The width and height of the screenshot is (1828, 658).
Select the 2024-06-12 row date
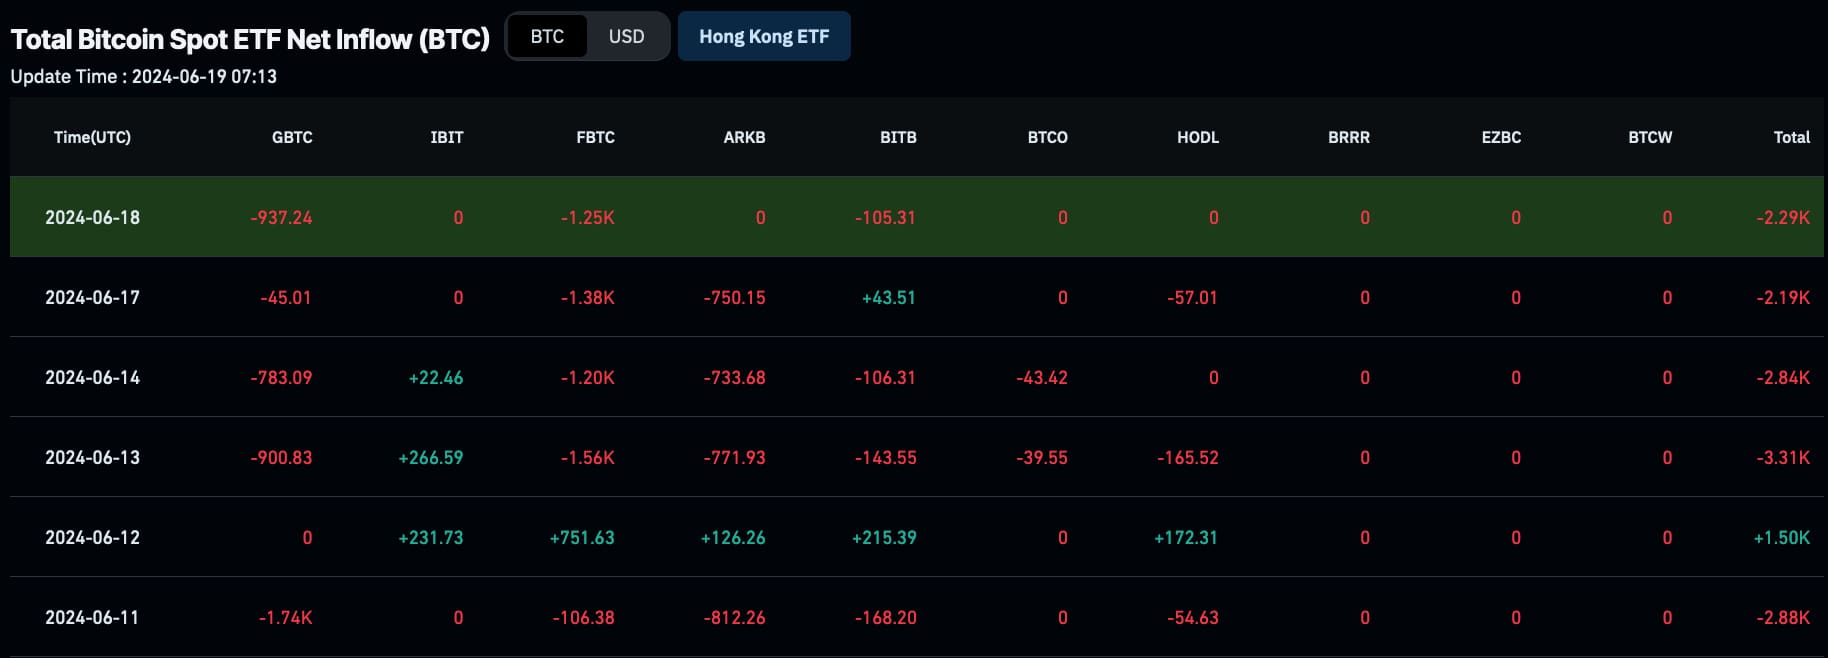pyautogui.click(x=92, y=537)
